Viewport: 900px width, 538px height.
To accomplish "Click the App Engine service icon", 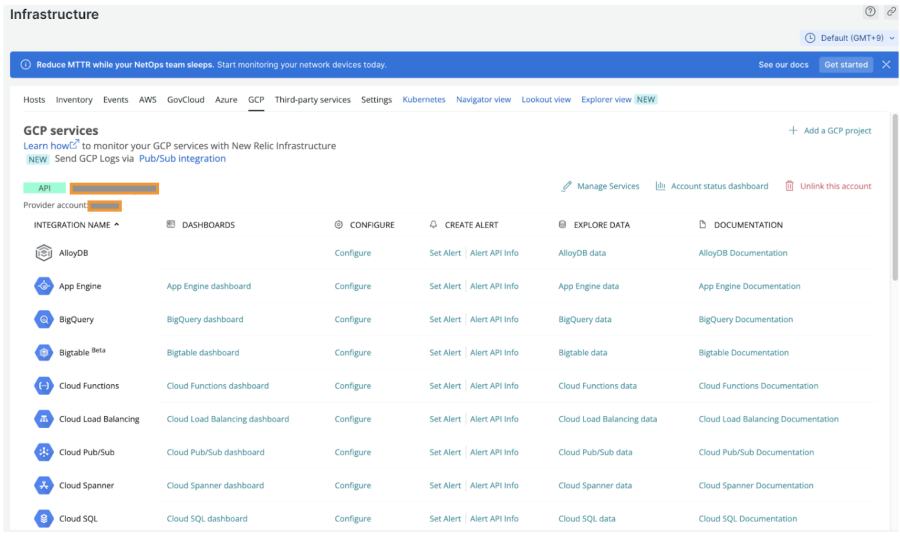I will point(44,286).
